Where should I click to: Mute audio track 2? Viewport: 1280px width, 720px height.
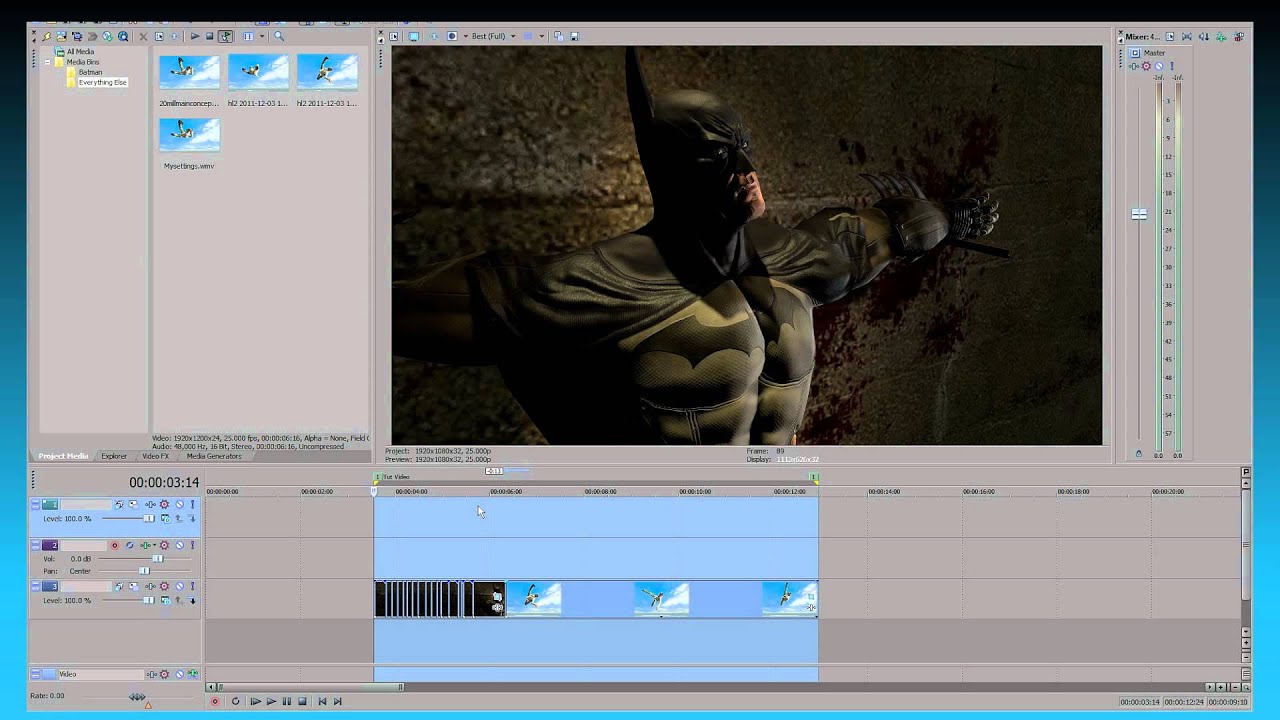[180, 546]
